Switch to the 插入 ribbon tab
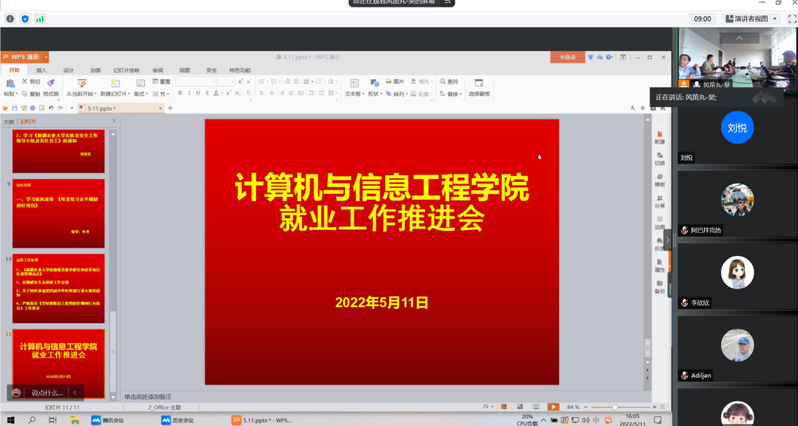798x426 pixels. (x=41, y=70)
